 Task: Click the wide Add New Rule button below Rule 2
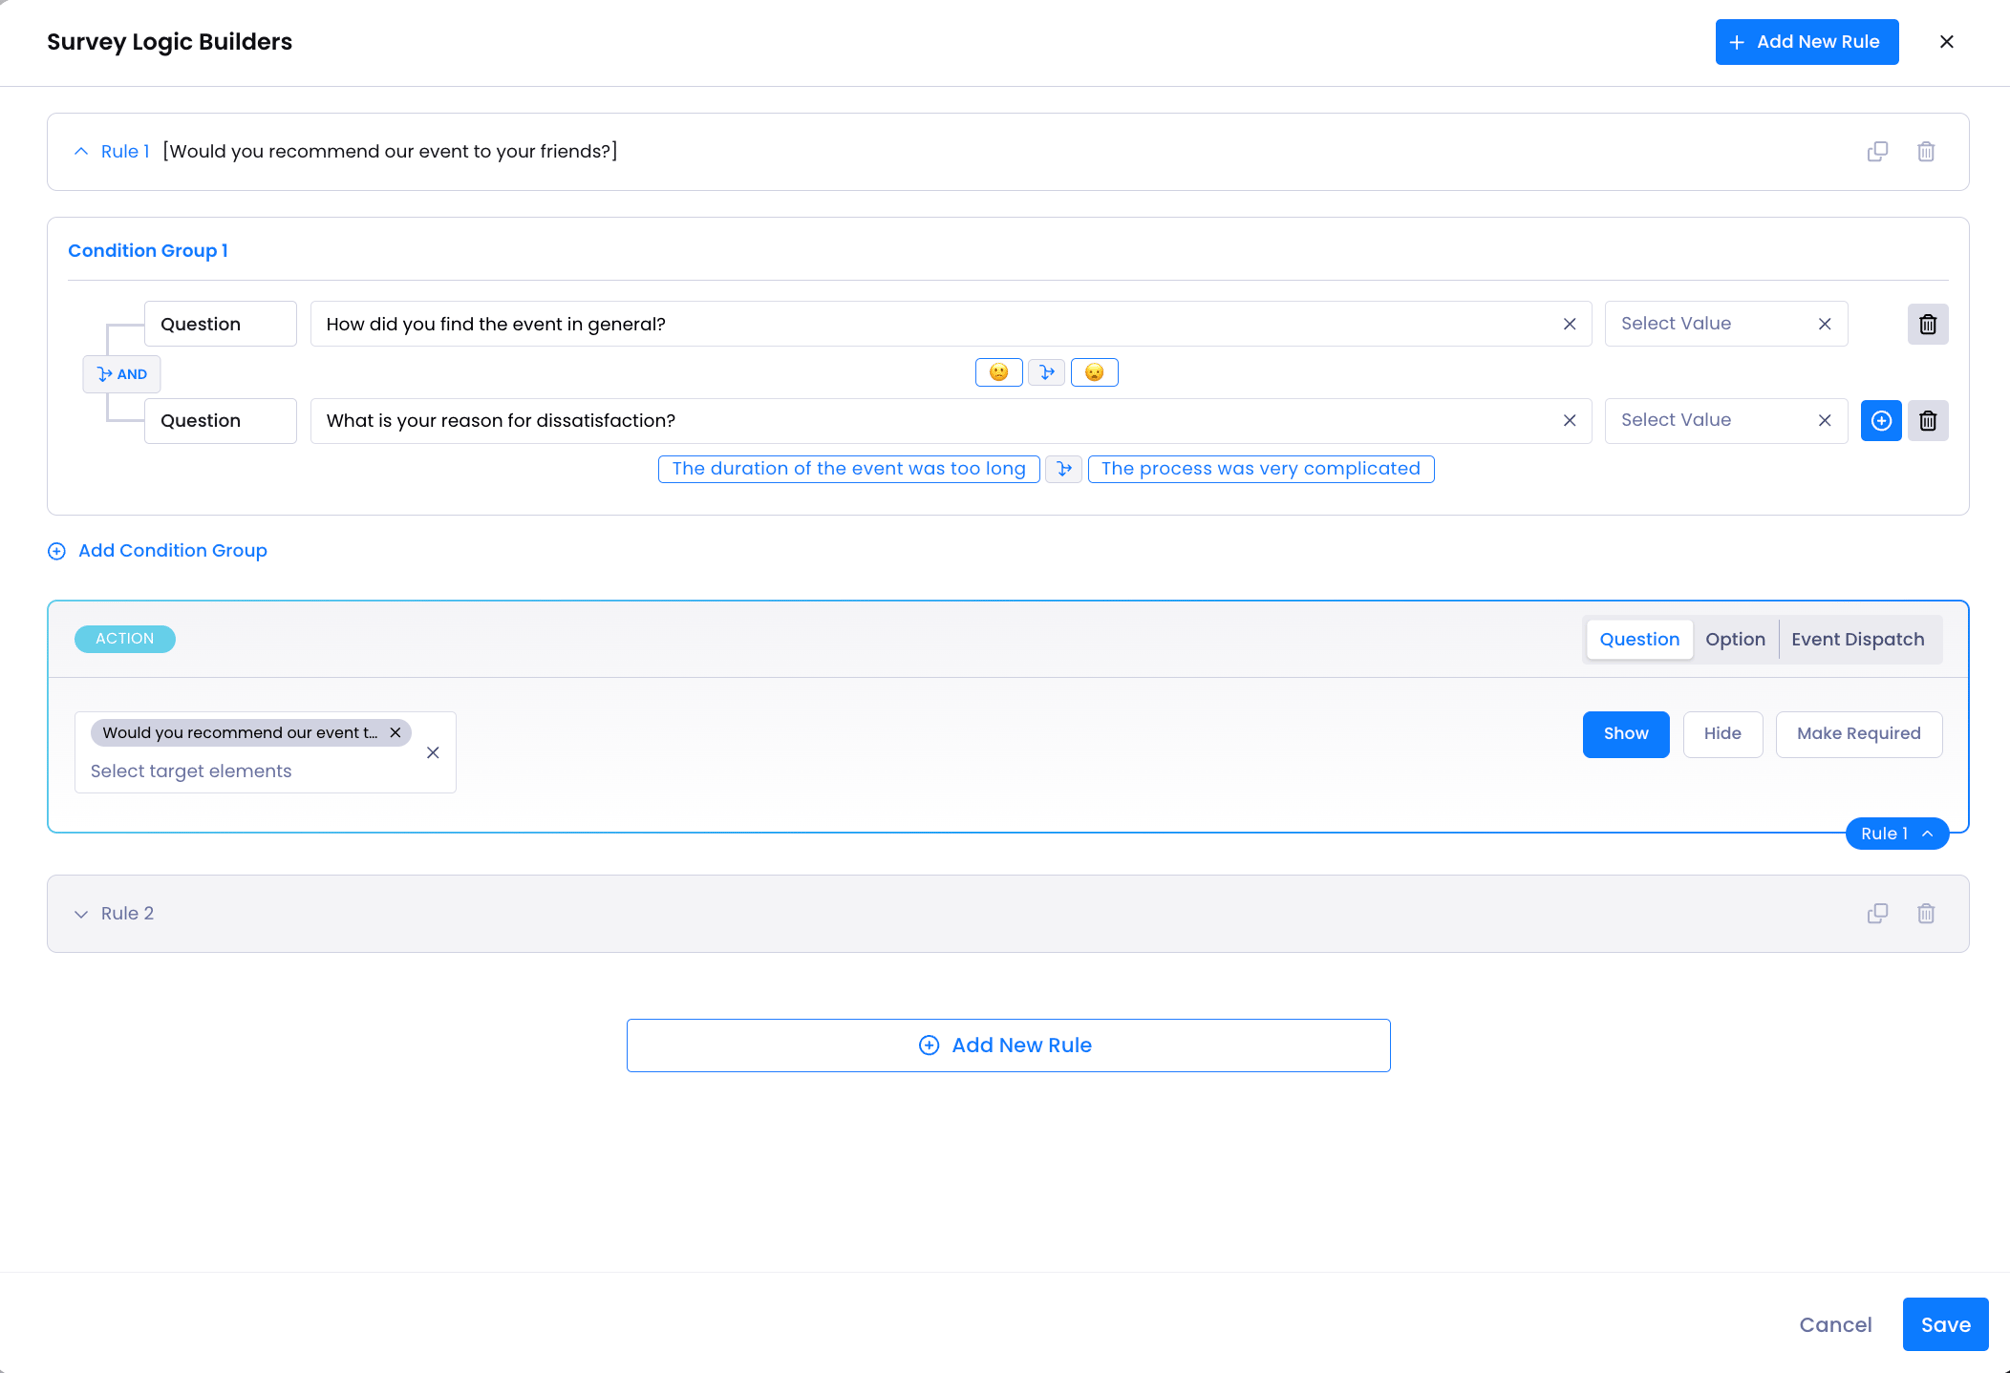[x=1008, y=1046]
